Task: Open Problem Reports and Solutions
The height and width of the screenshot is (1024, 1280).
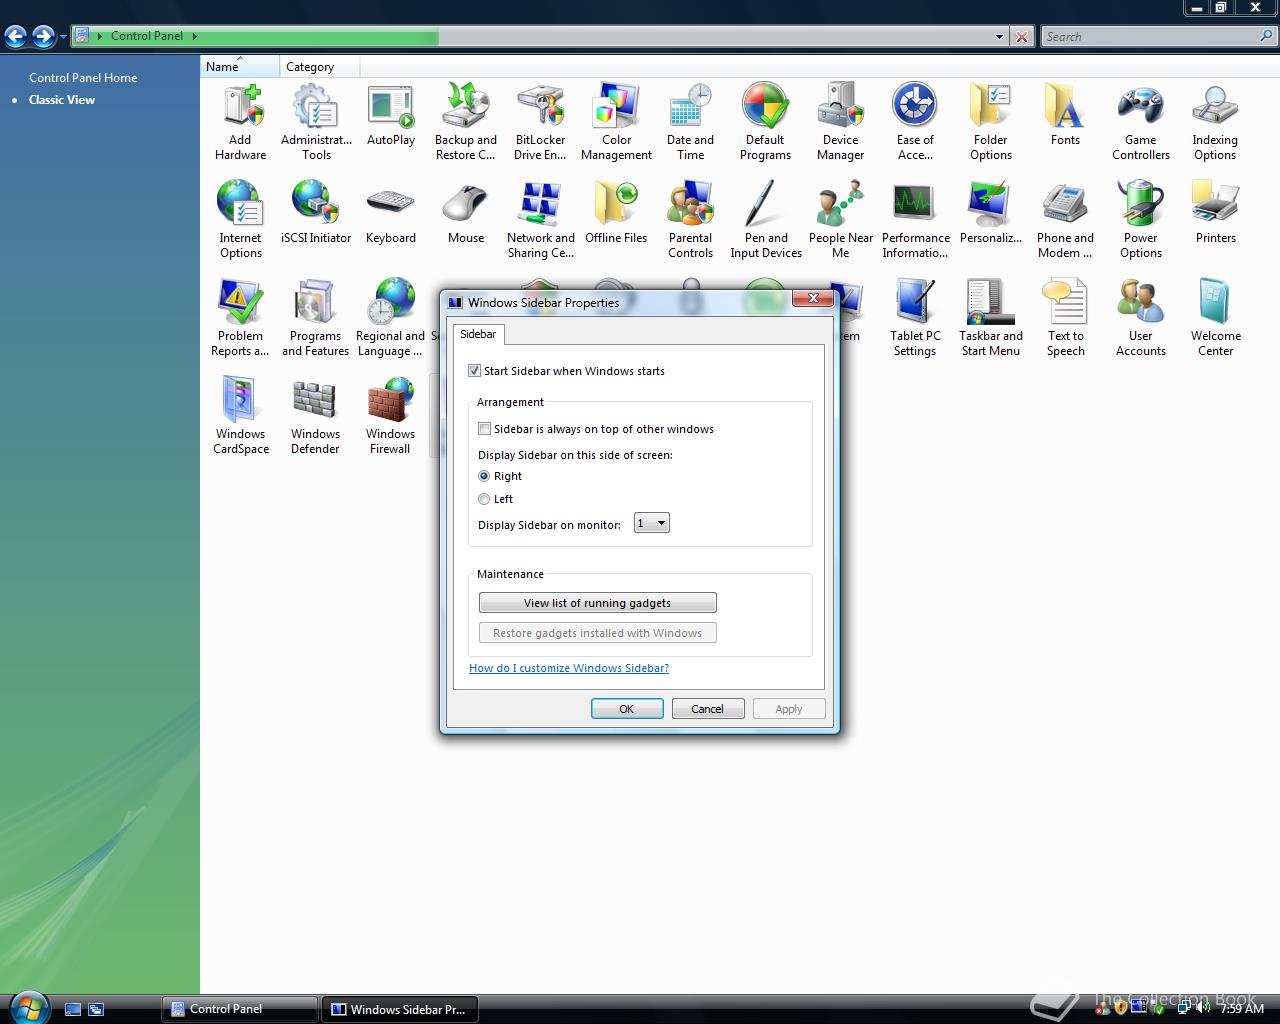Action: (x=241, y=318)
